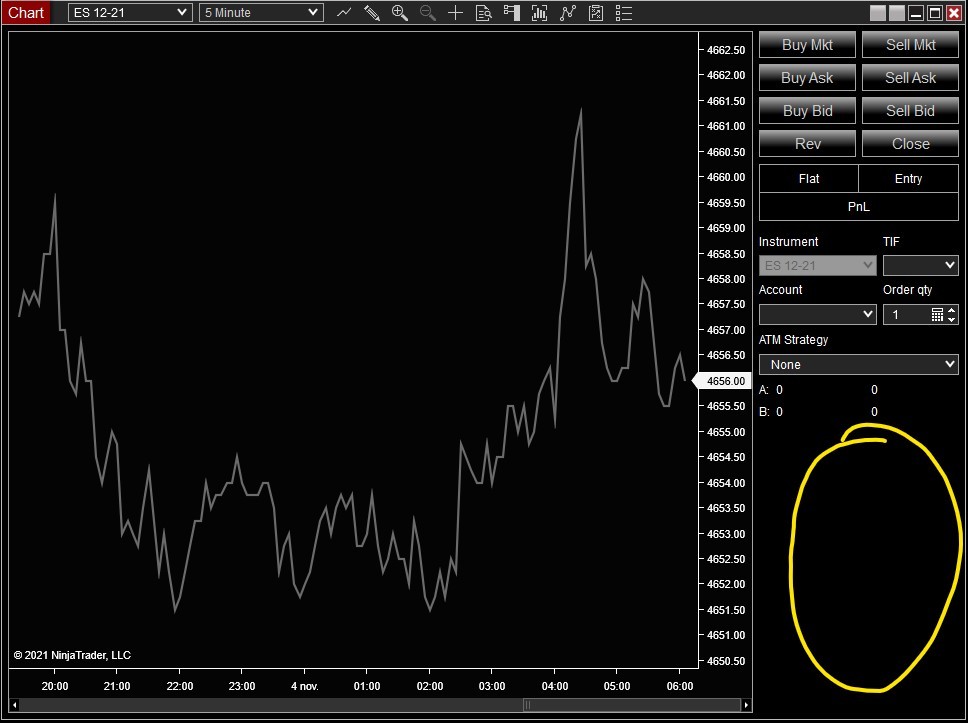Viewport: 968px width, 723px height.
Task: Activate the crosshair cursor icon
Action: tap(455, 13)
